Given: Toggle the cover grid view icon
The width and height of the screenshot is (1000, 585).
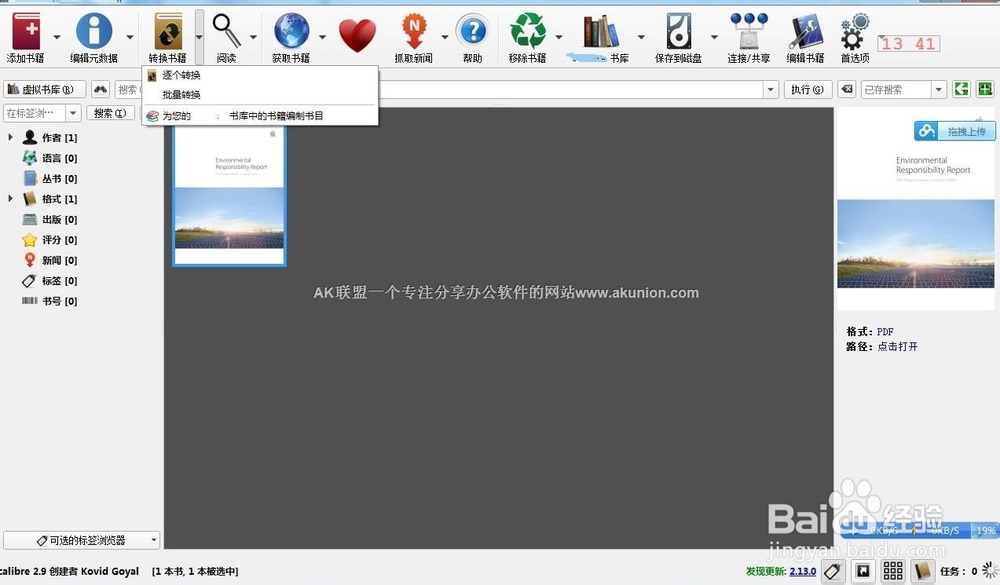Looking at the screenshot, I should [x=893, y=572].
